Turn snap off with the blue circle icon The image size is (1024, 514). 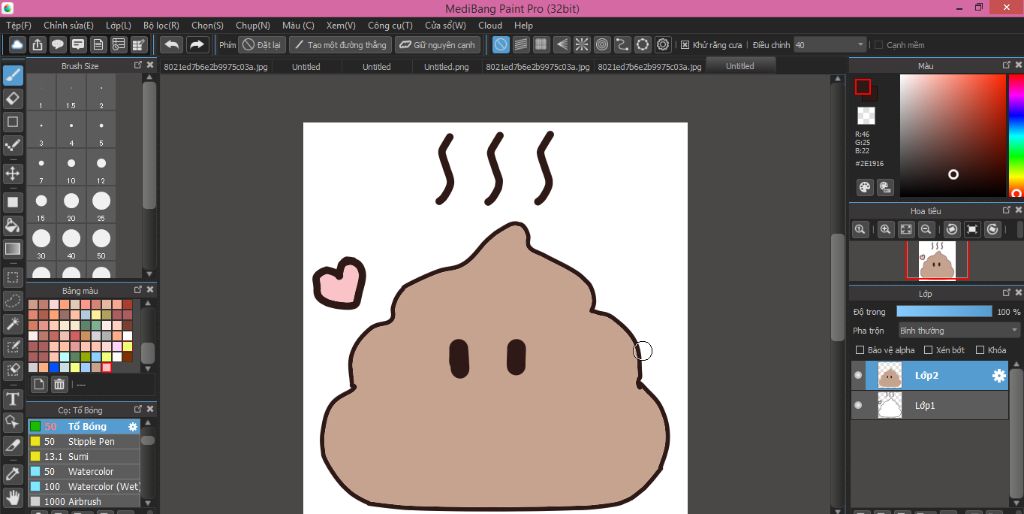(x=500, y=44)
